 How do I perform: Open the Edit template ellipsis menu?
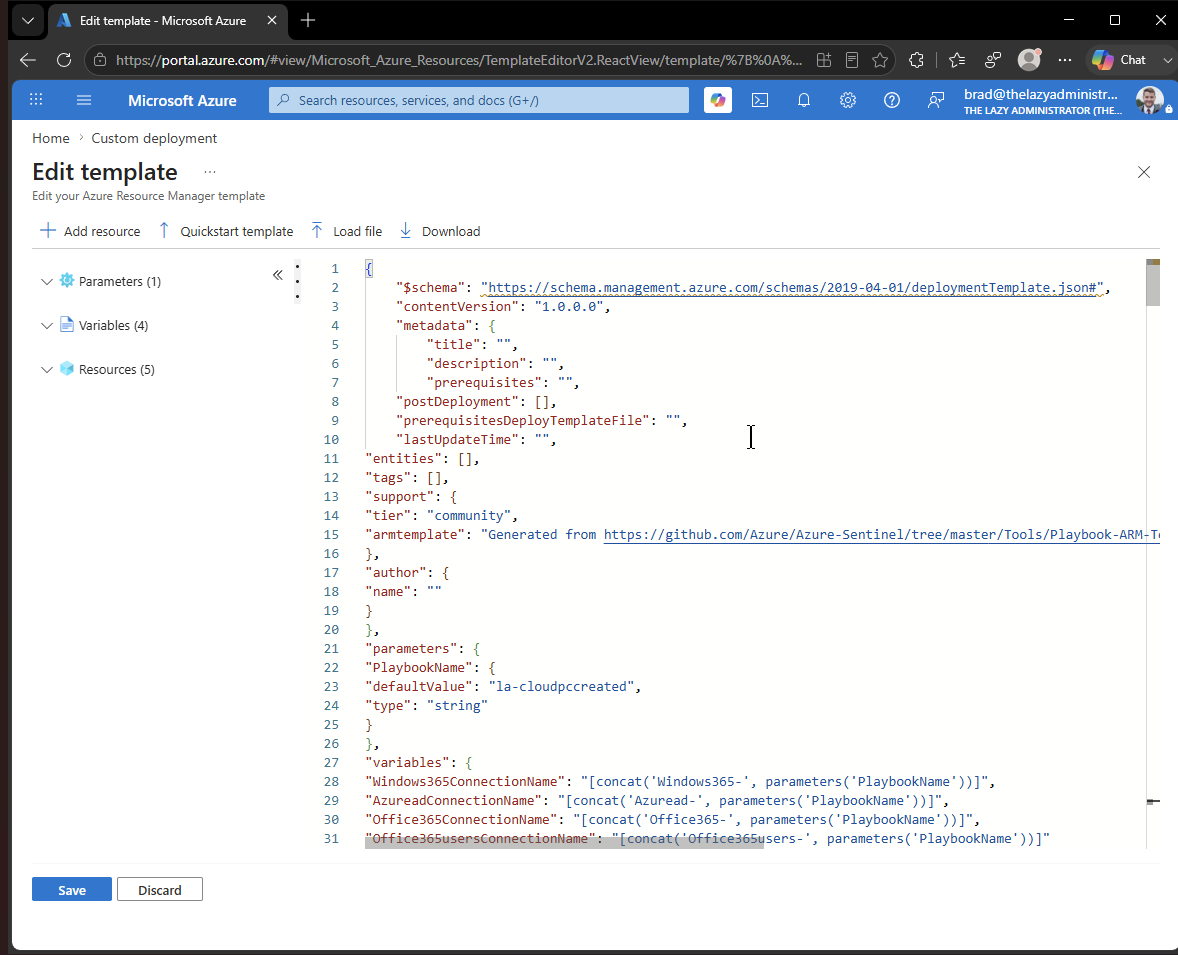(210, 172)
